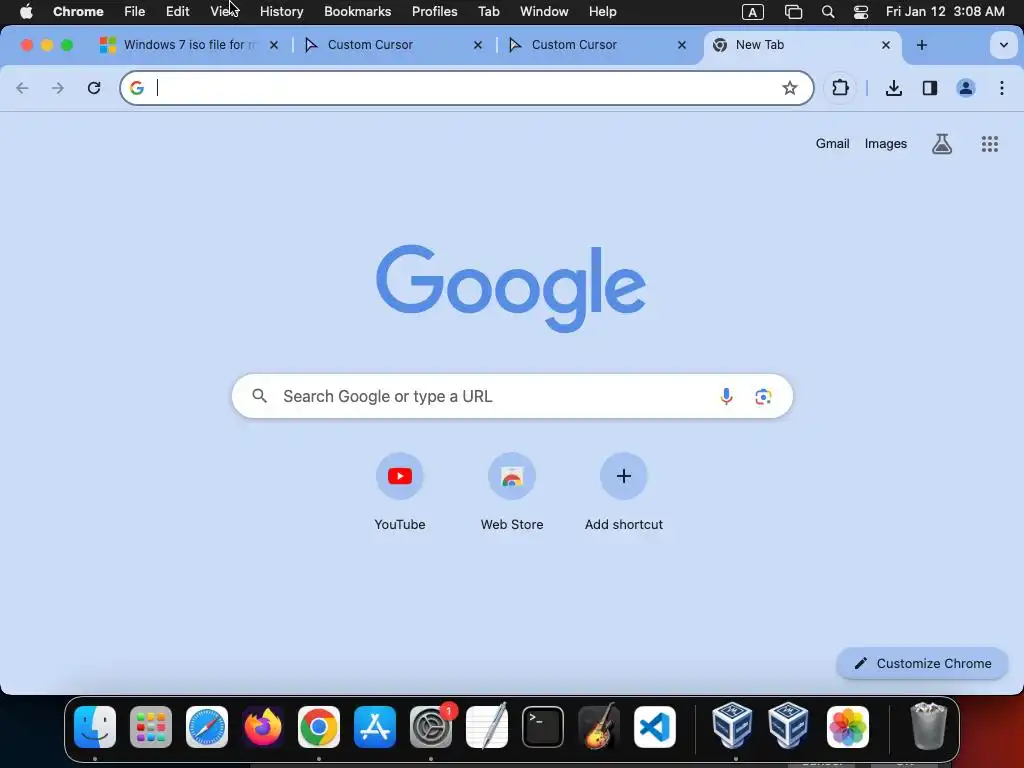This screenshot has height=768, width=1024.
Task: Close the Windows 7 iso file tab
Action: [x=274, y=45]
